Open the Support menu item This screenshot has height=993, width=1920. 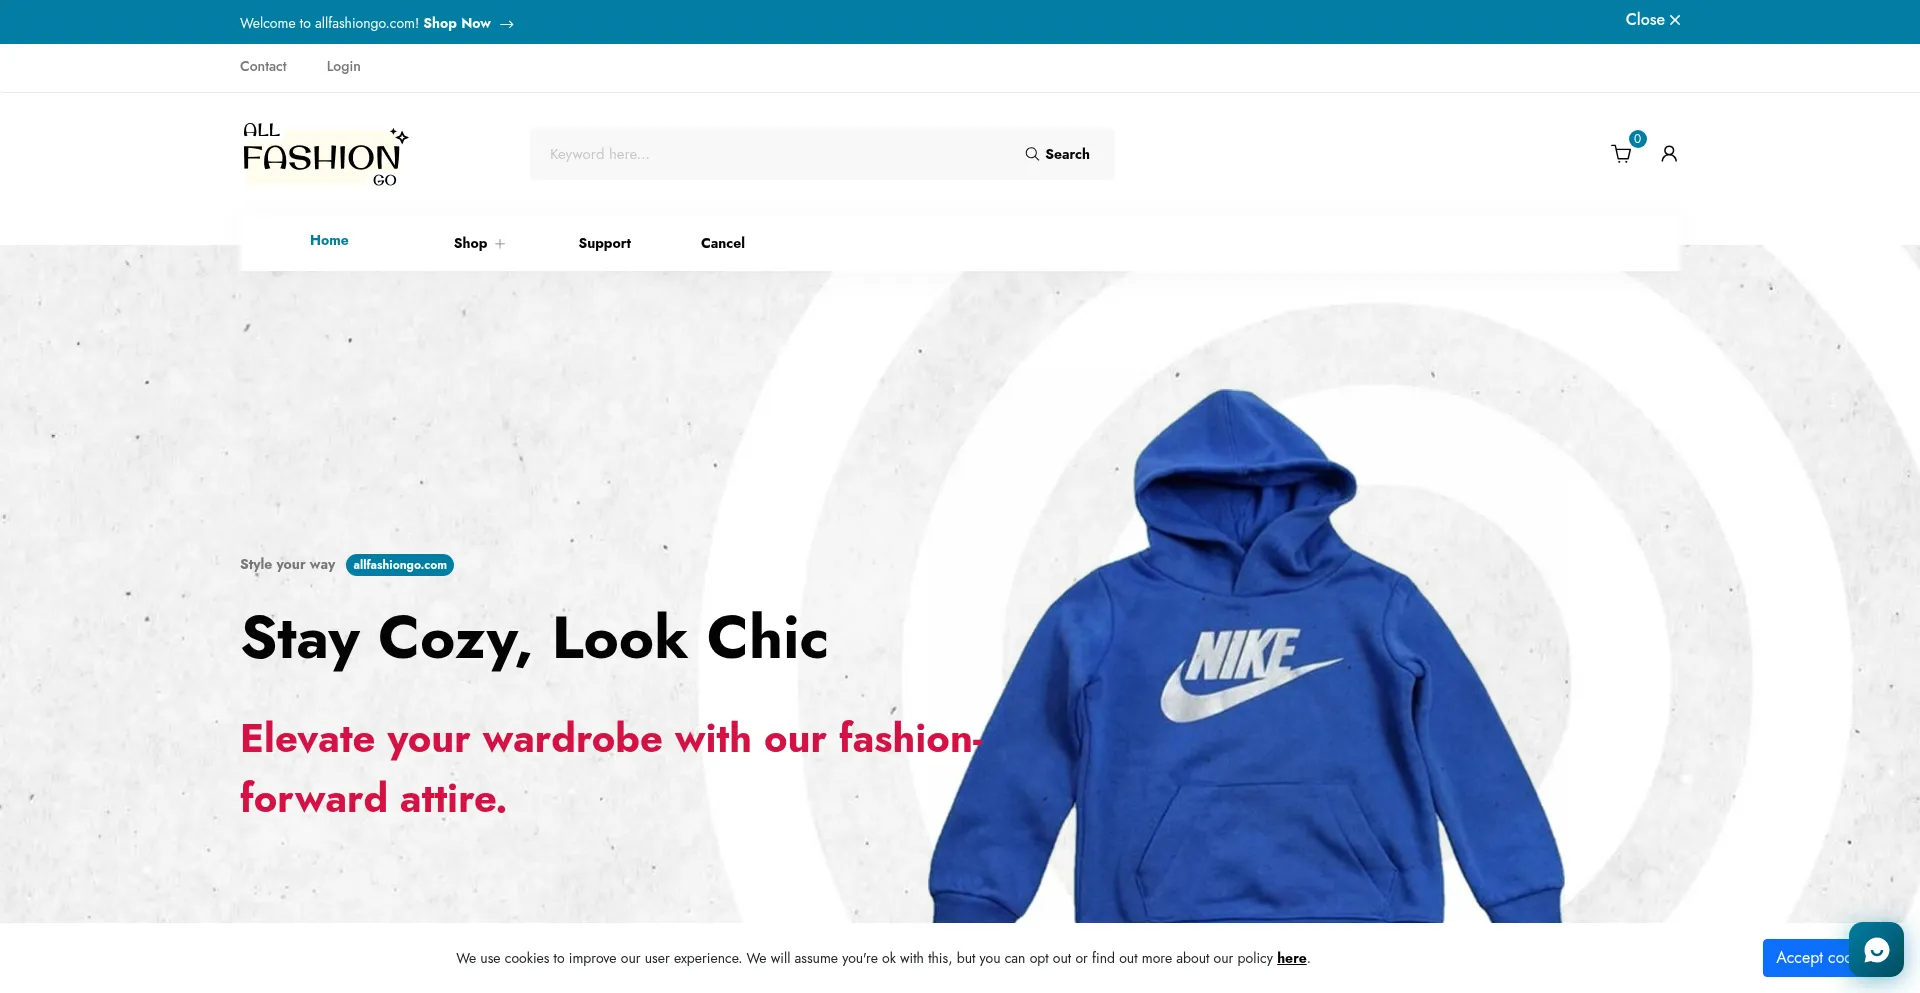click(x=605, y=243)
